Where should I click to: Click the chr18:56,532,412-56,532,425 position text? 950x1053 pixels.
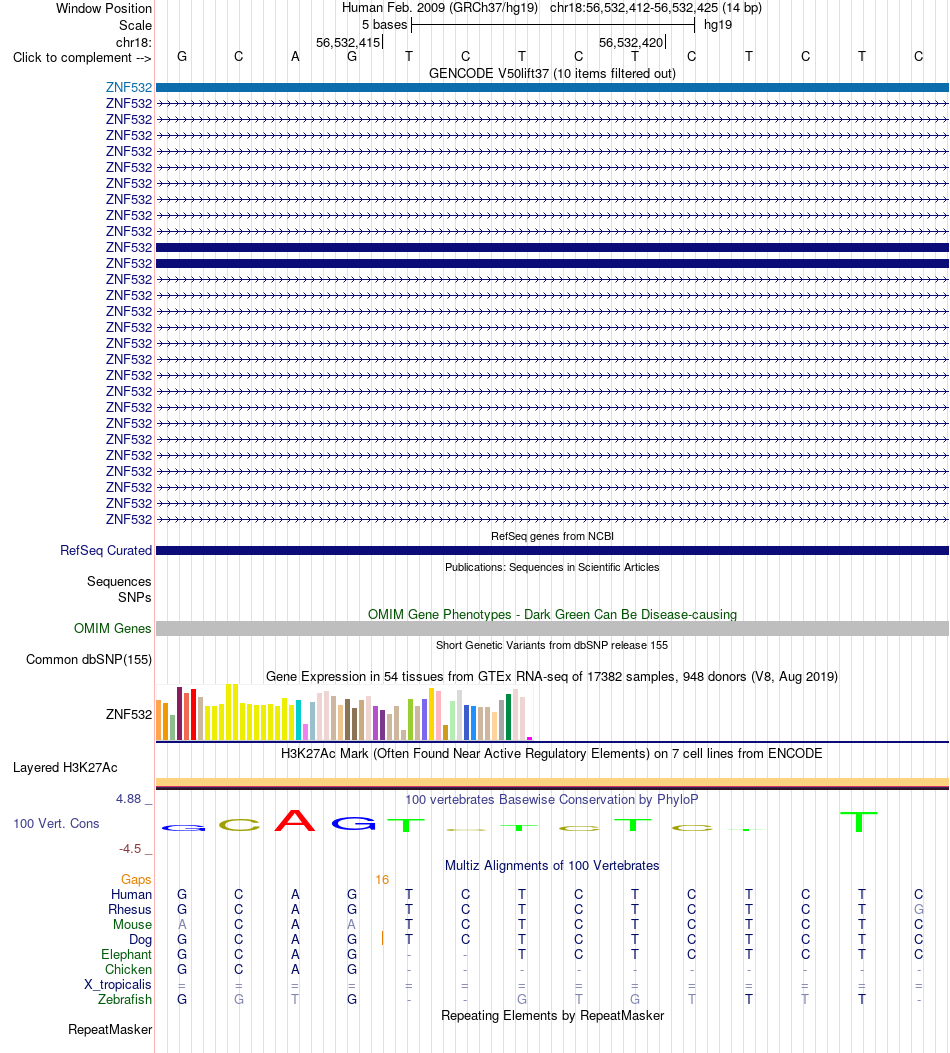click(656, 8)
